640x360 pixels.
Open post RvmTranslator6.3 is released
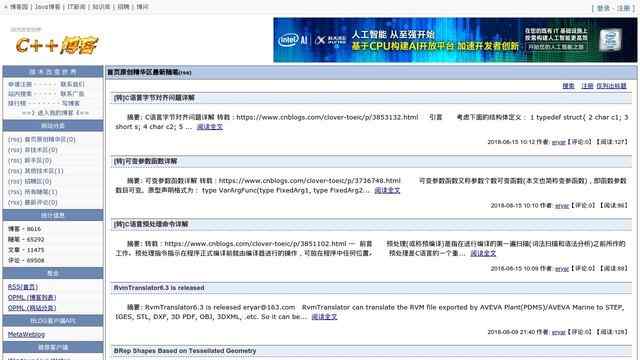coord(159,288)
